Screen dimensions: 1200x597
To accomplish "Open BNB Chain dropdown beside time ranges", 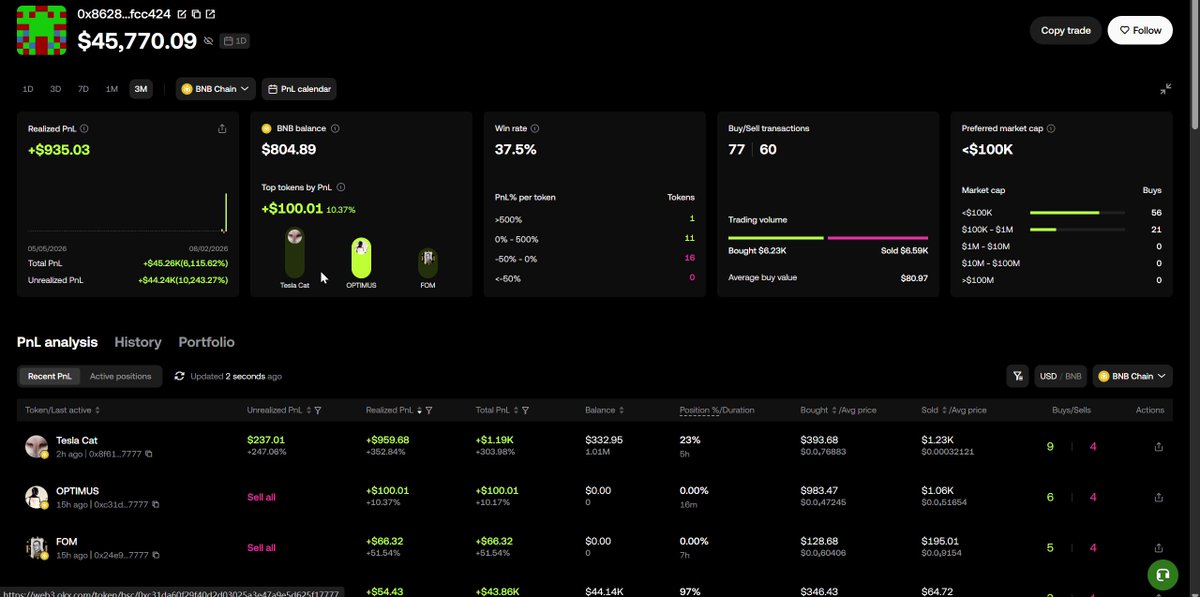I will click(x=216, y=89).
